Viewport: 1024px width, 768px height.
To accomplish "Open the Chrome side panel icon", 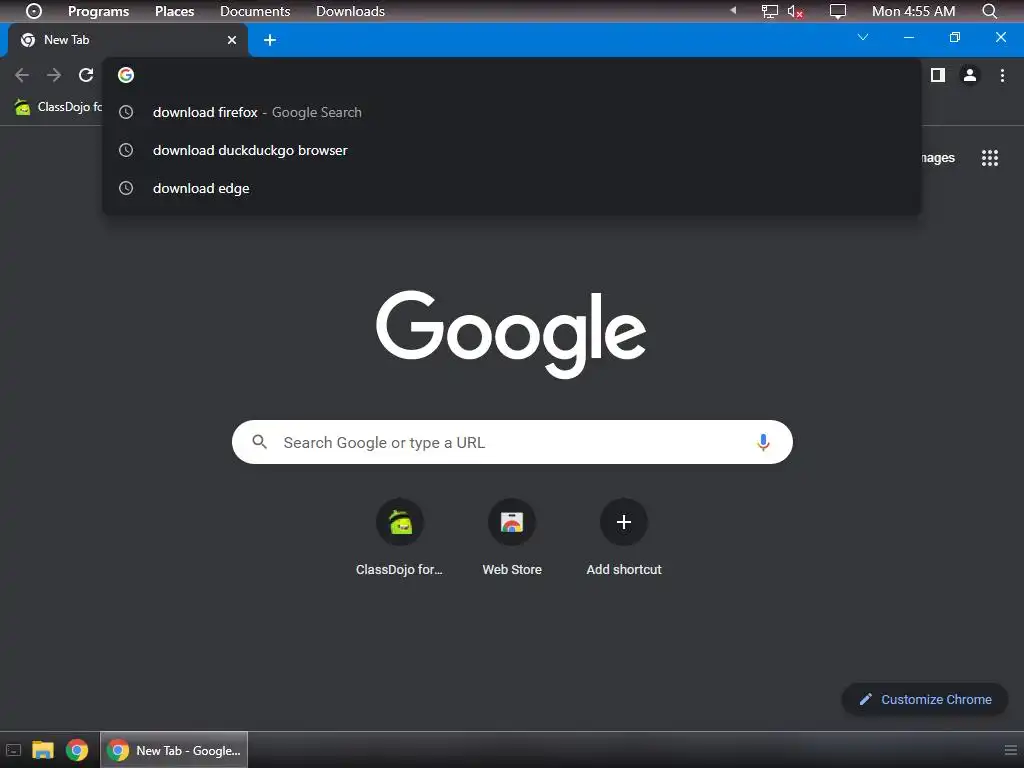I will coord(938,75).
